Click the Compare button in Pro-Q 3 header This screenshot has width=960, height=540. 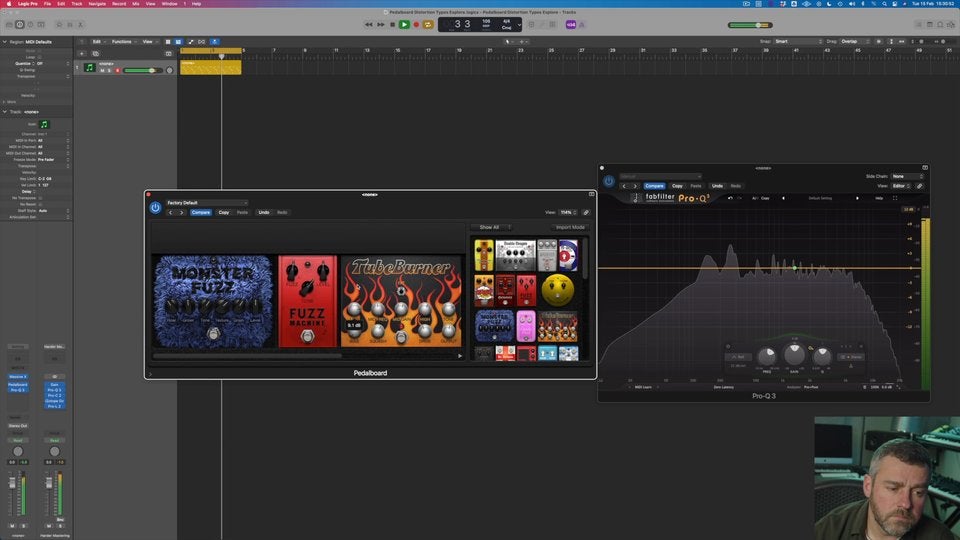(x=654, y=186)
